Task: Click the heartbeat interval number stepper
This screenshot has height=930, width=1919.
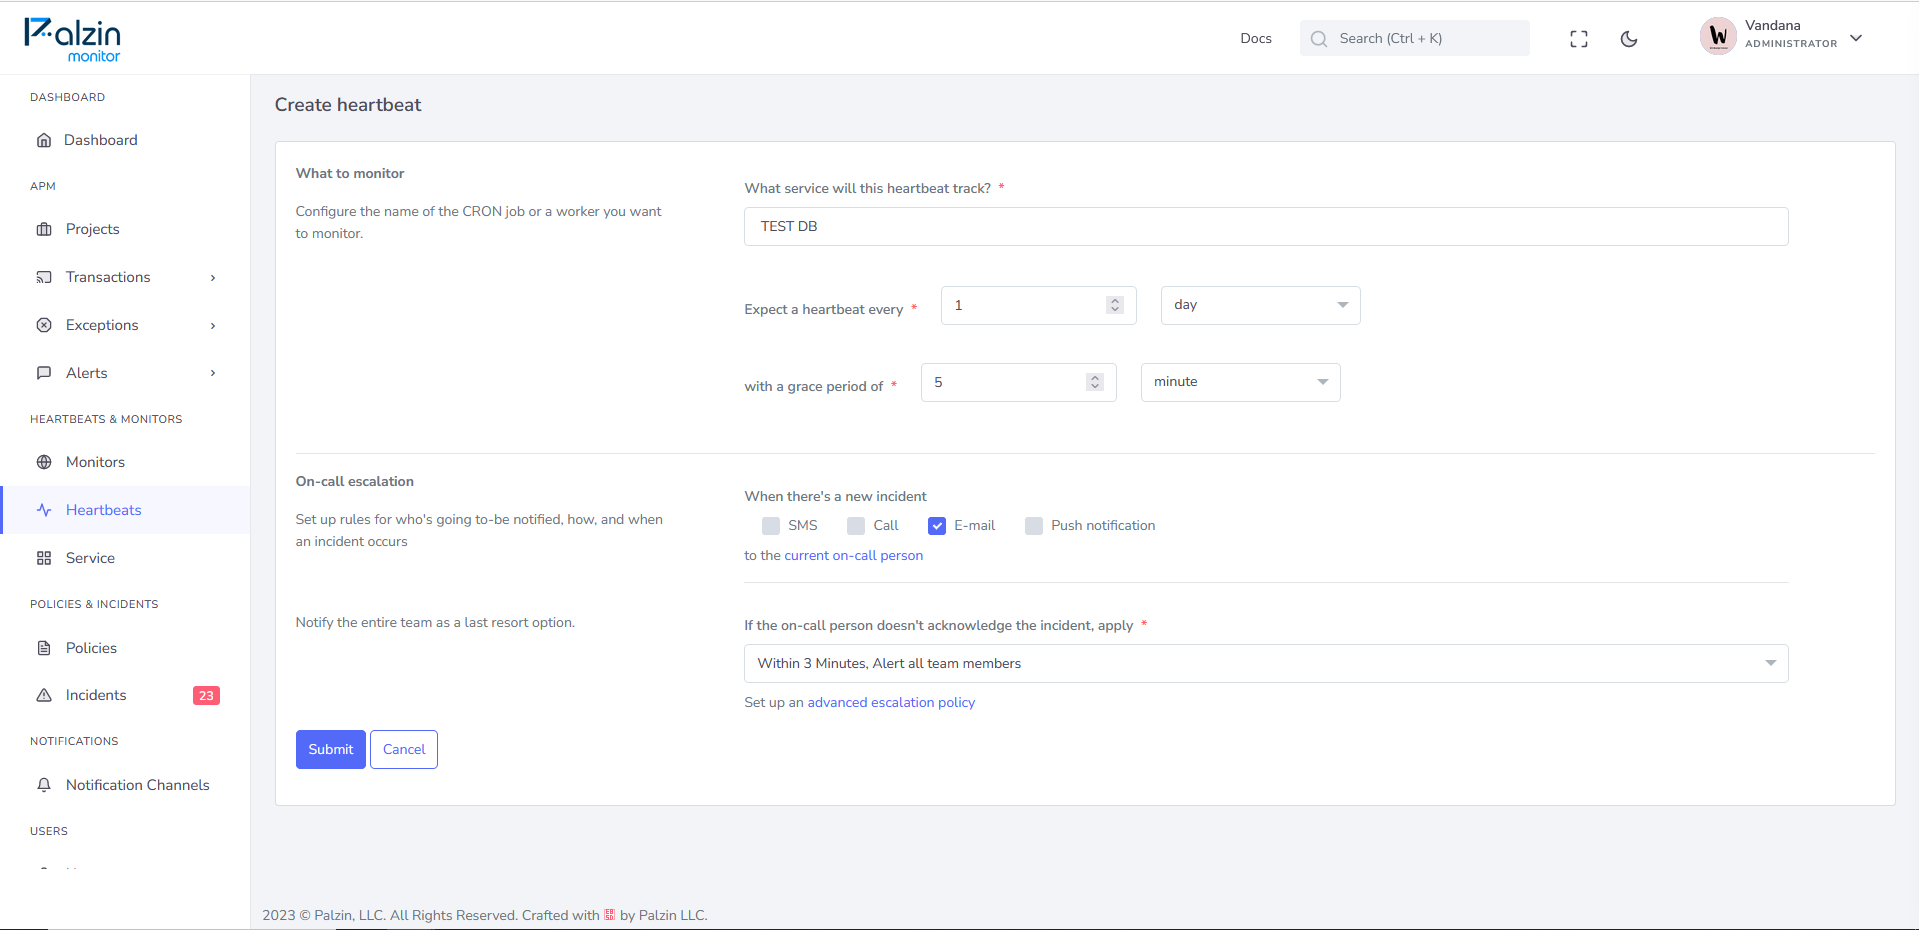Action: coord(1115,305)
